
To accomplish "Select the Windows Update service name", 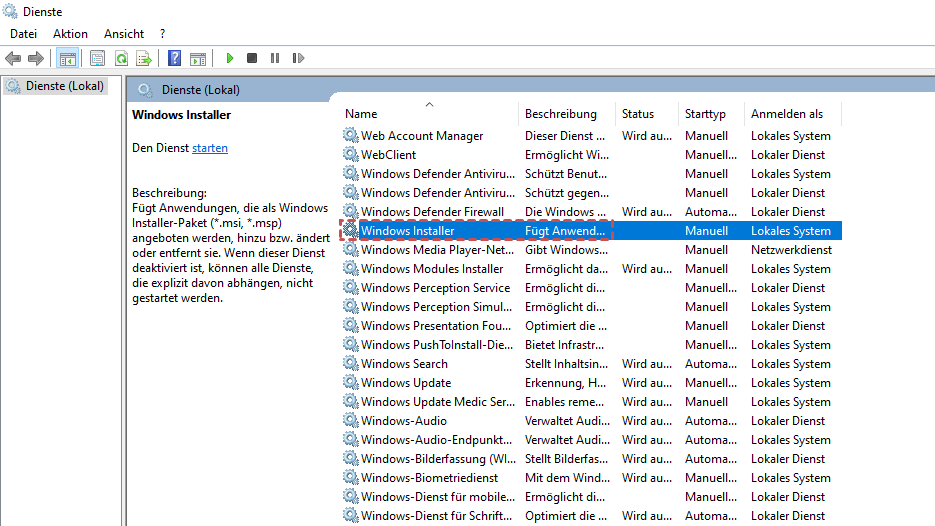I will point(405,383).
